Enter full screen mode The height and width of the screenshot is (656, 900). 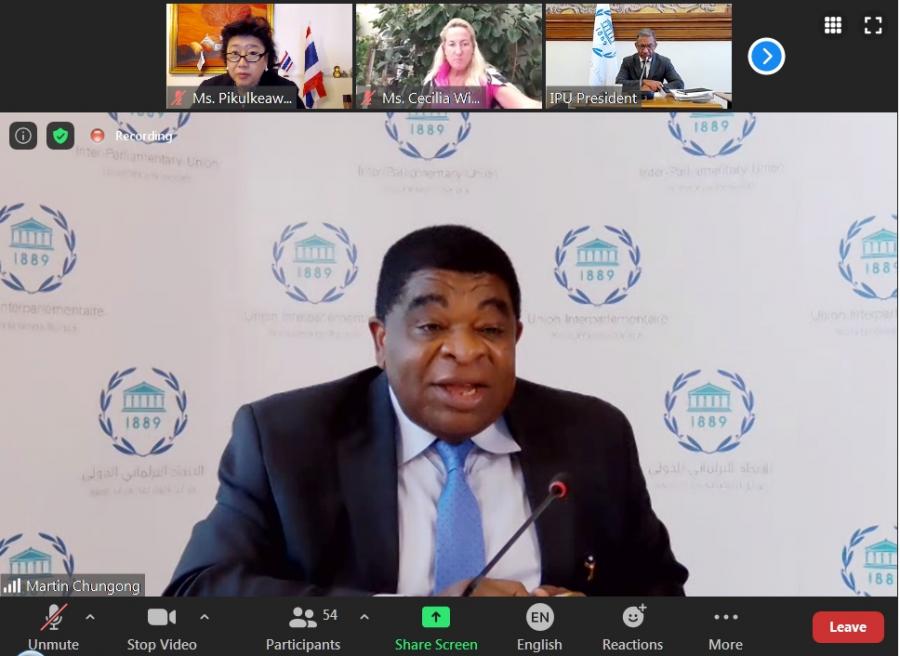click(873, 26)
